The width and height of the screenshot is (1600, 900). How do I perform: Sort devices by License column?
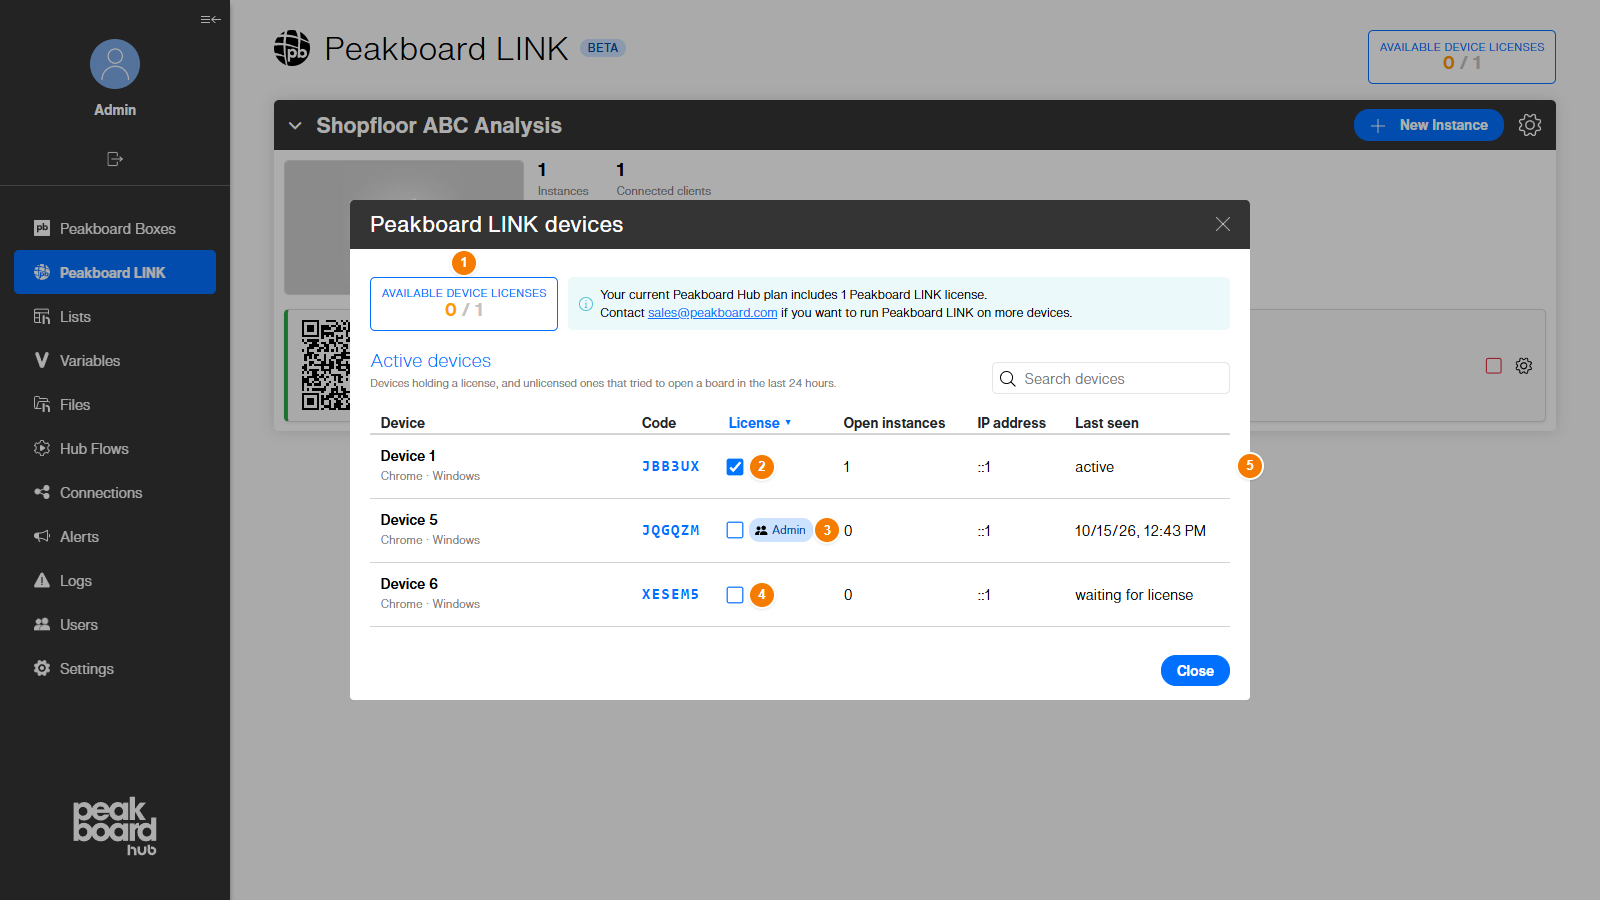[760, 423]
